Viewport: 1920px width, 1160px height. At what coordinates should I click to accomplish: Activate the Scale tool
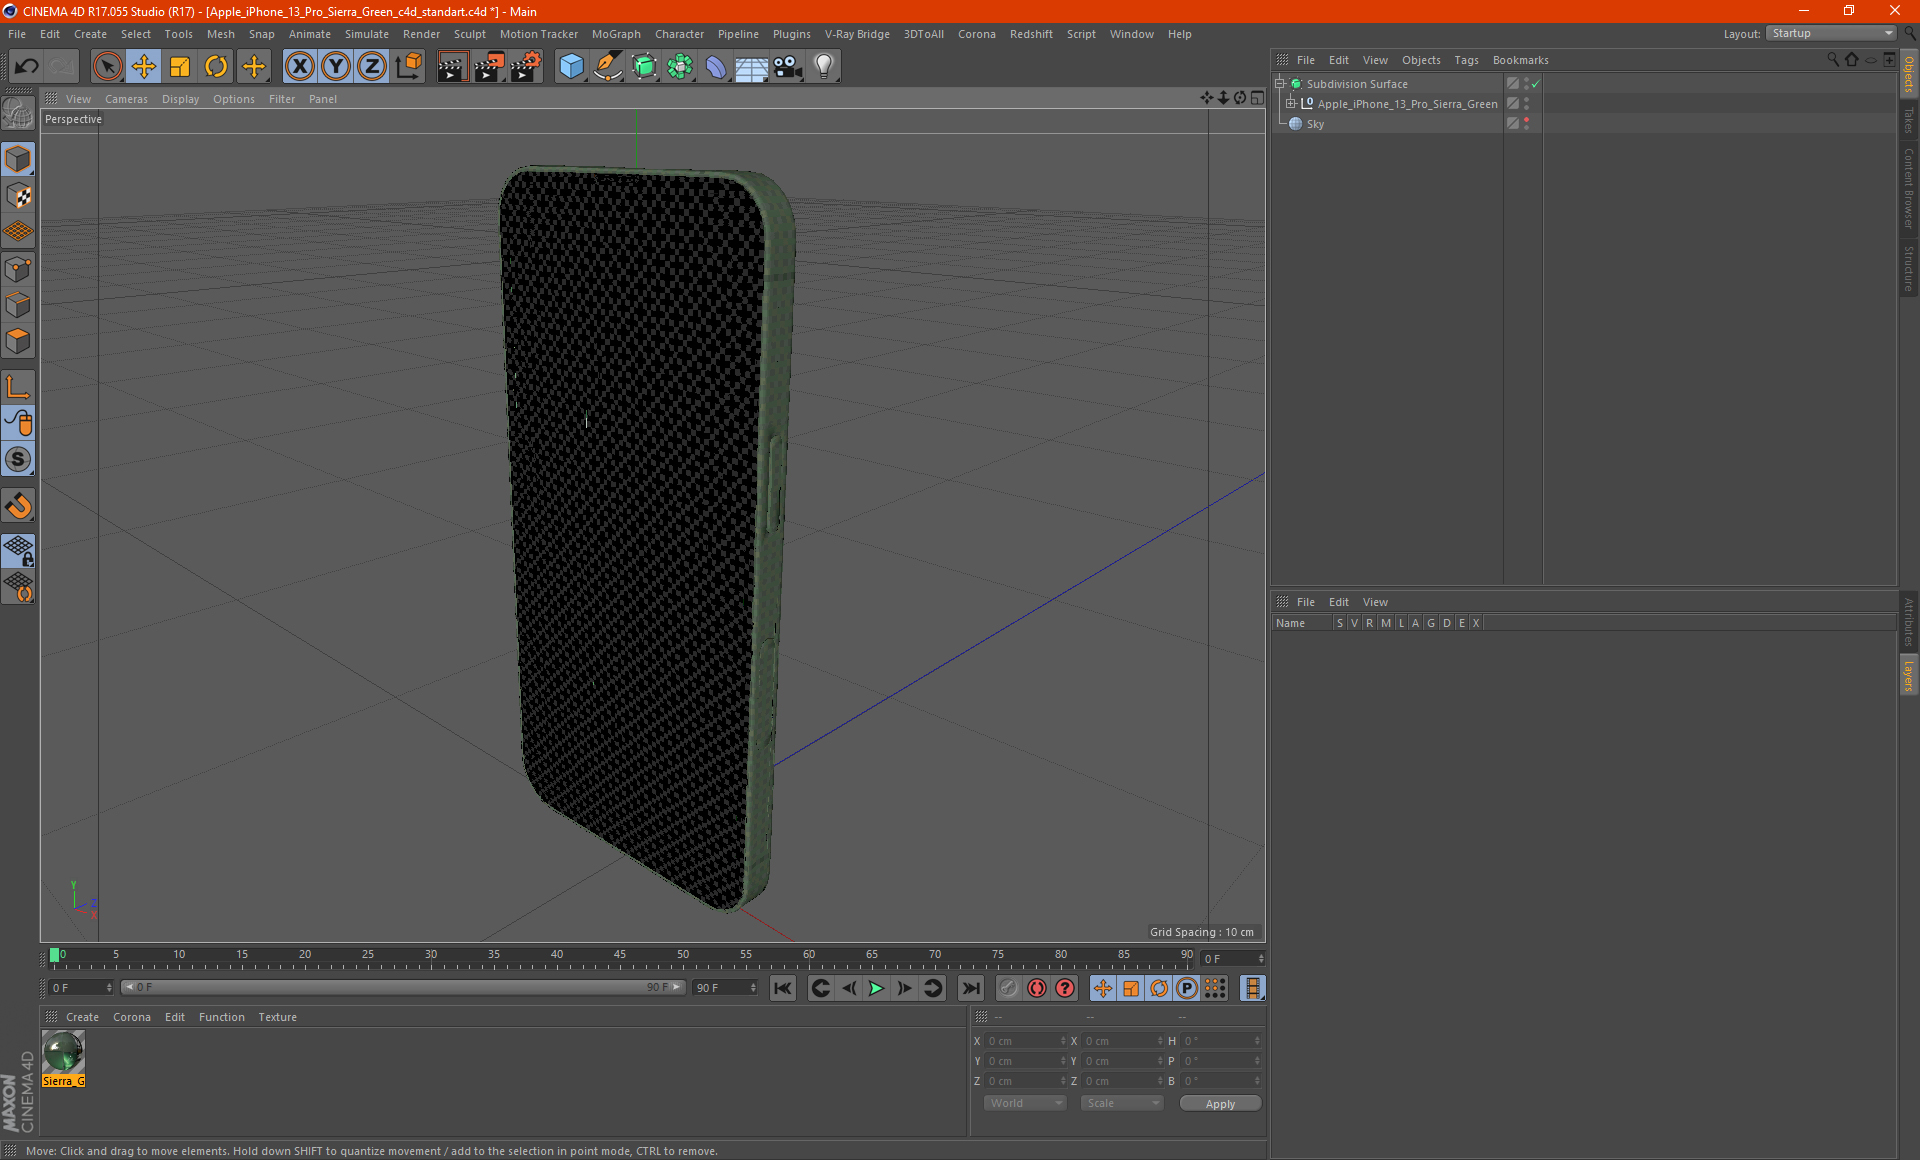coord(180,67)
